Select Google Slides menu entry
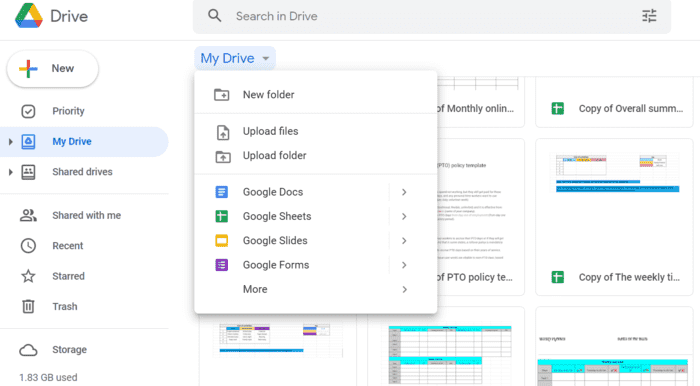This screenshot has height=386, width=700. tap(316, 241)
